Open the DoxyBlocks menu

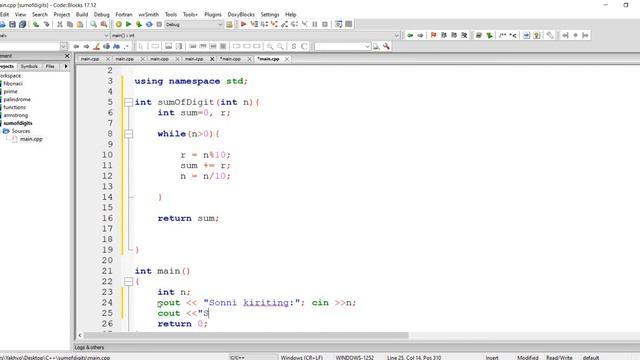click(241, 14)
